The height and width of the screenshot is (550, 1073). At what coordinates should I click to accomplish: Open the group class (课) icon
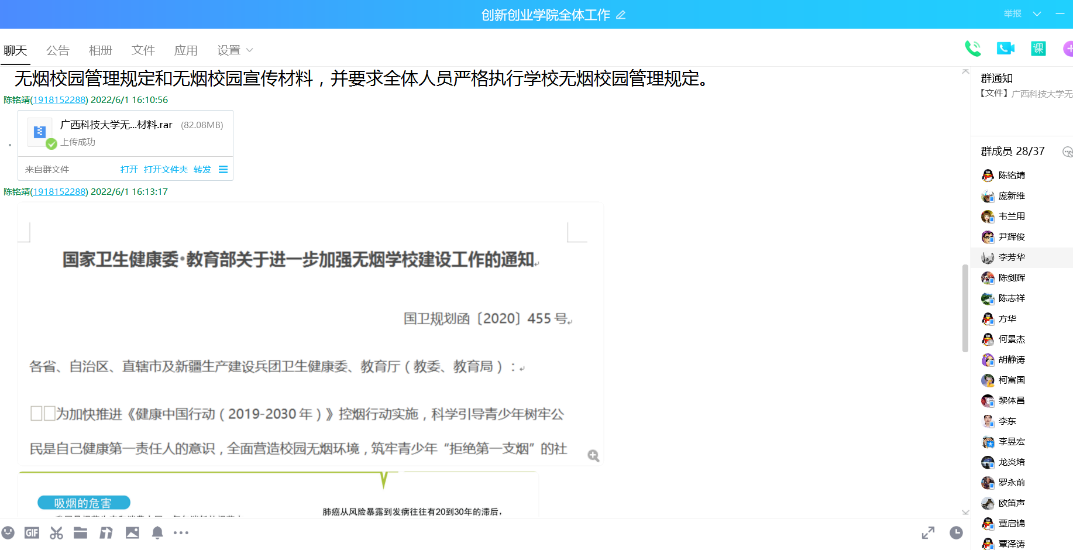(x=1039, y=48)
